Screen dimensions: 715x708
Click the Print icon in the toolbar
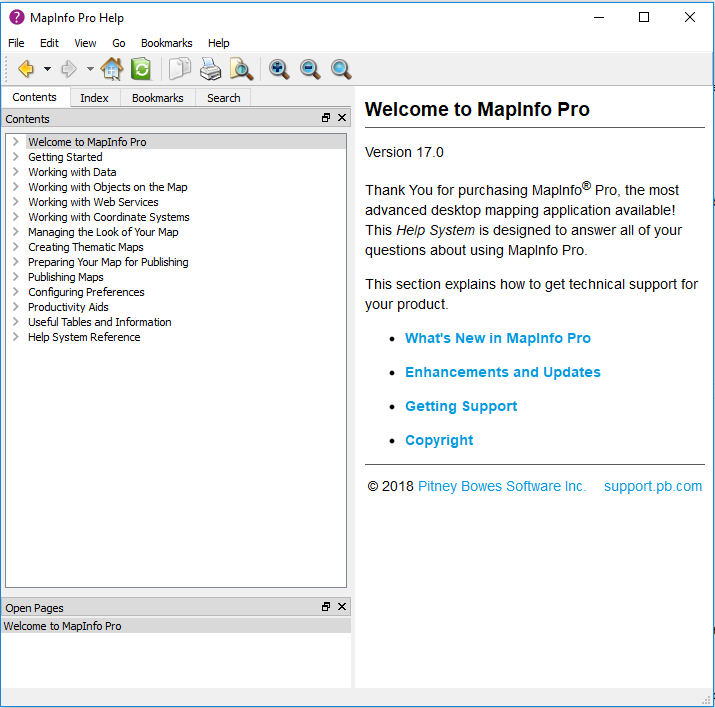click(210, 69)
